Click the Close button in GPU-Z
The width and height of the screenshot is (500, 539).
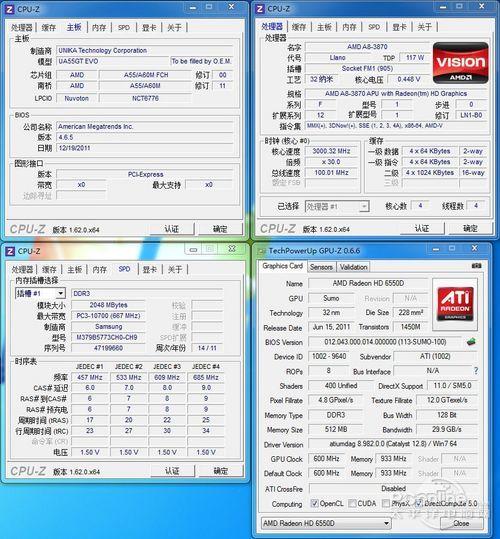(x=461, y=523)
